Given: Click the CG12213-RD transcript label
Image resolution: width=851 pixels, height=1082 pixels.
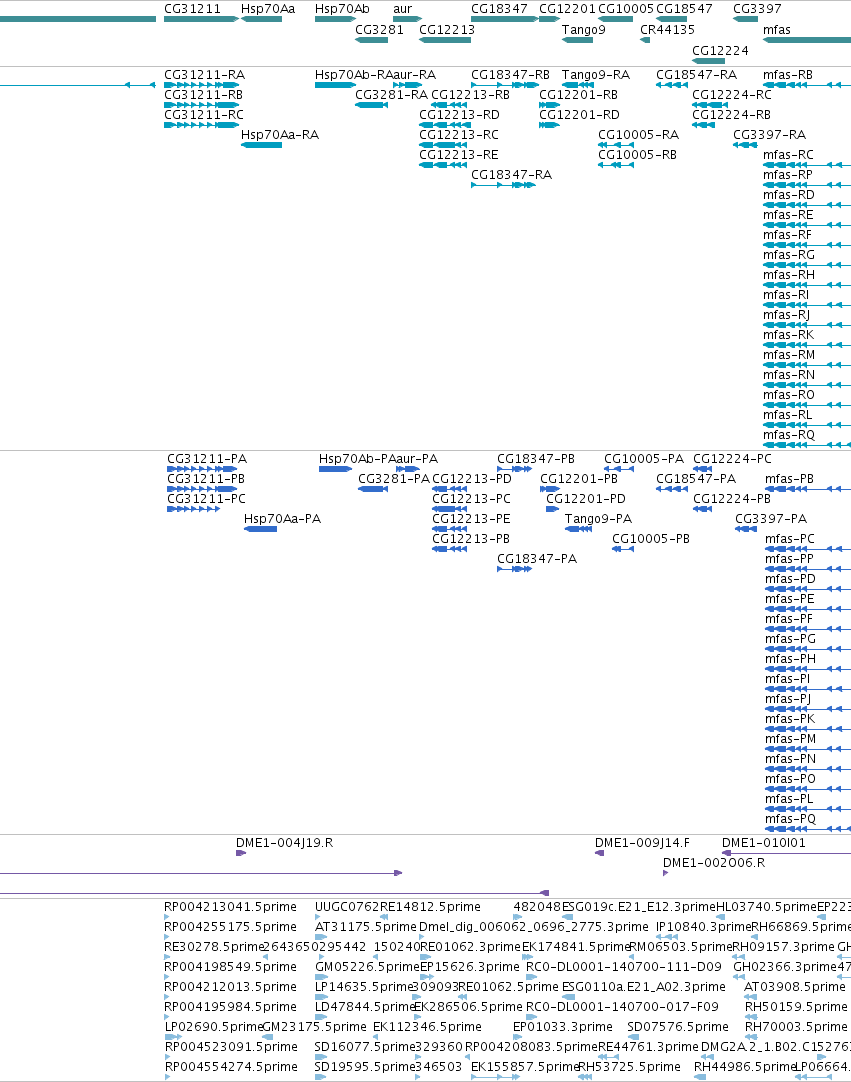Looking at the screenshot, I should click(x=460, y=115).
